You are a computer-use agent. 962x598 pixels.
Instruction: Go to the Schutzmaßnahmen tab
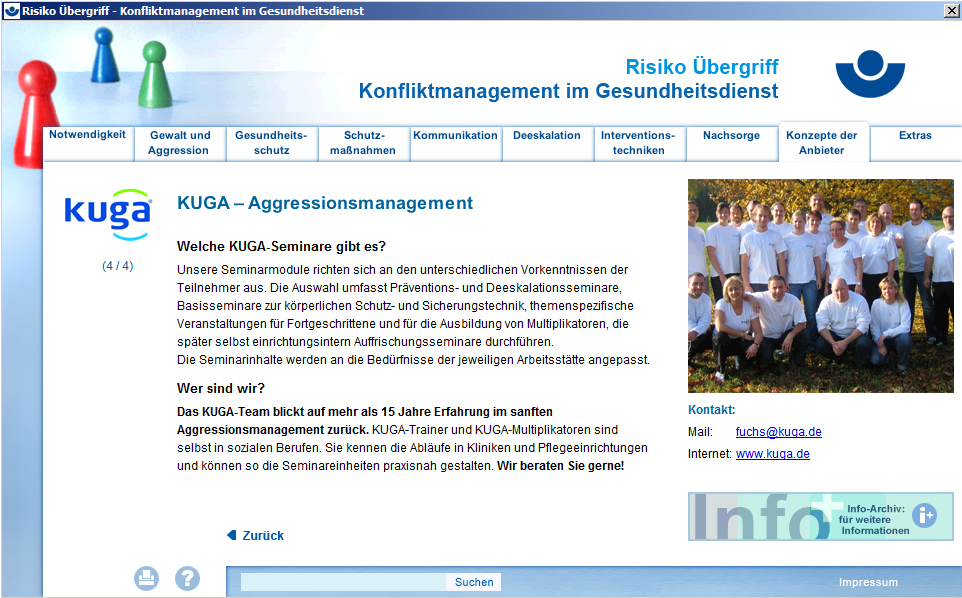363,143
